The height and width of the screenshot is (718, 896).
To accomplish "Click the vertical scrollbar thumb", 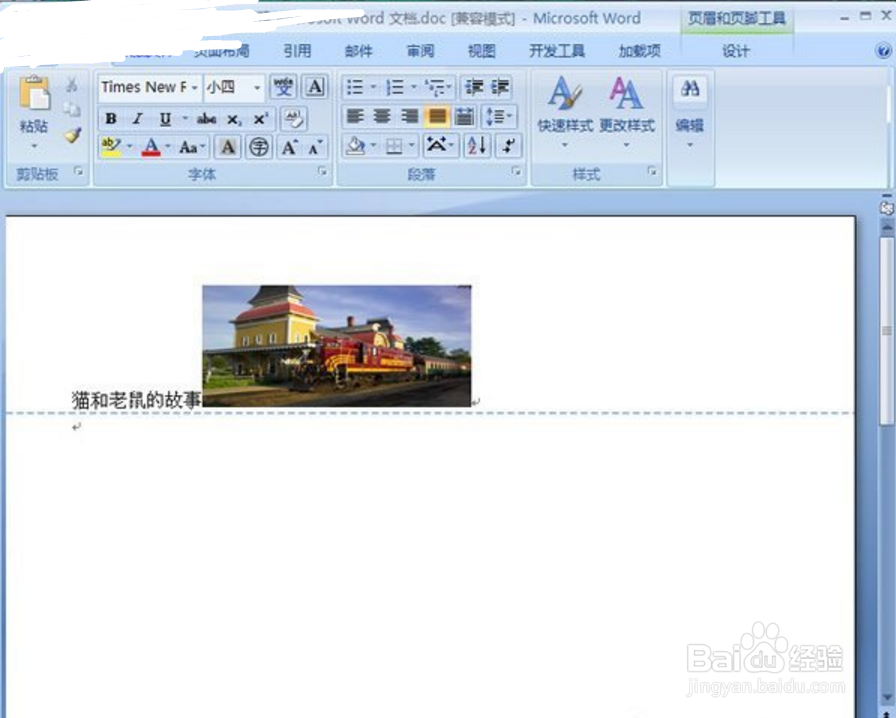I will coord(886,330).
